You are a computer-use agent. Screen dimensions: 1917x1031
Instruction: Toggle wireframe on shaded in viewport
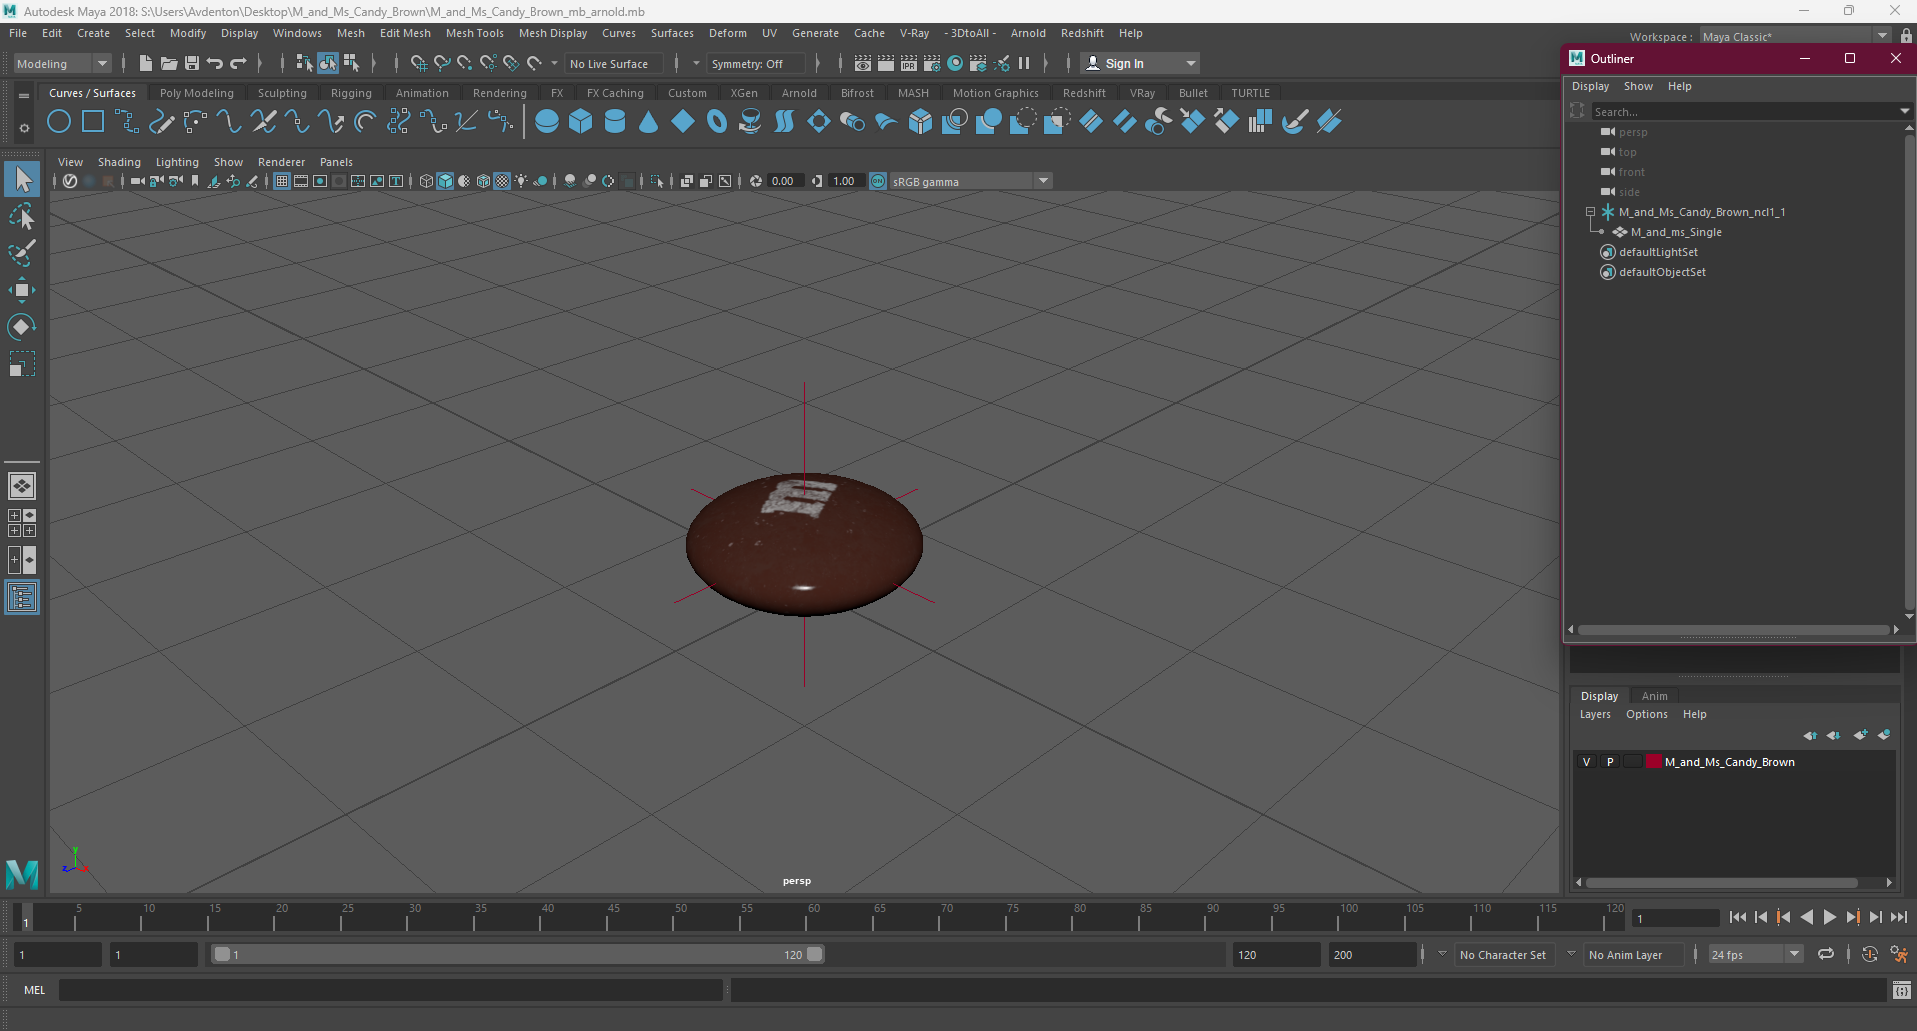coord(483,181)
